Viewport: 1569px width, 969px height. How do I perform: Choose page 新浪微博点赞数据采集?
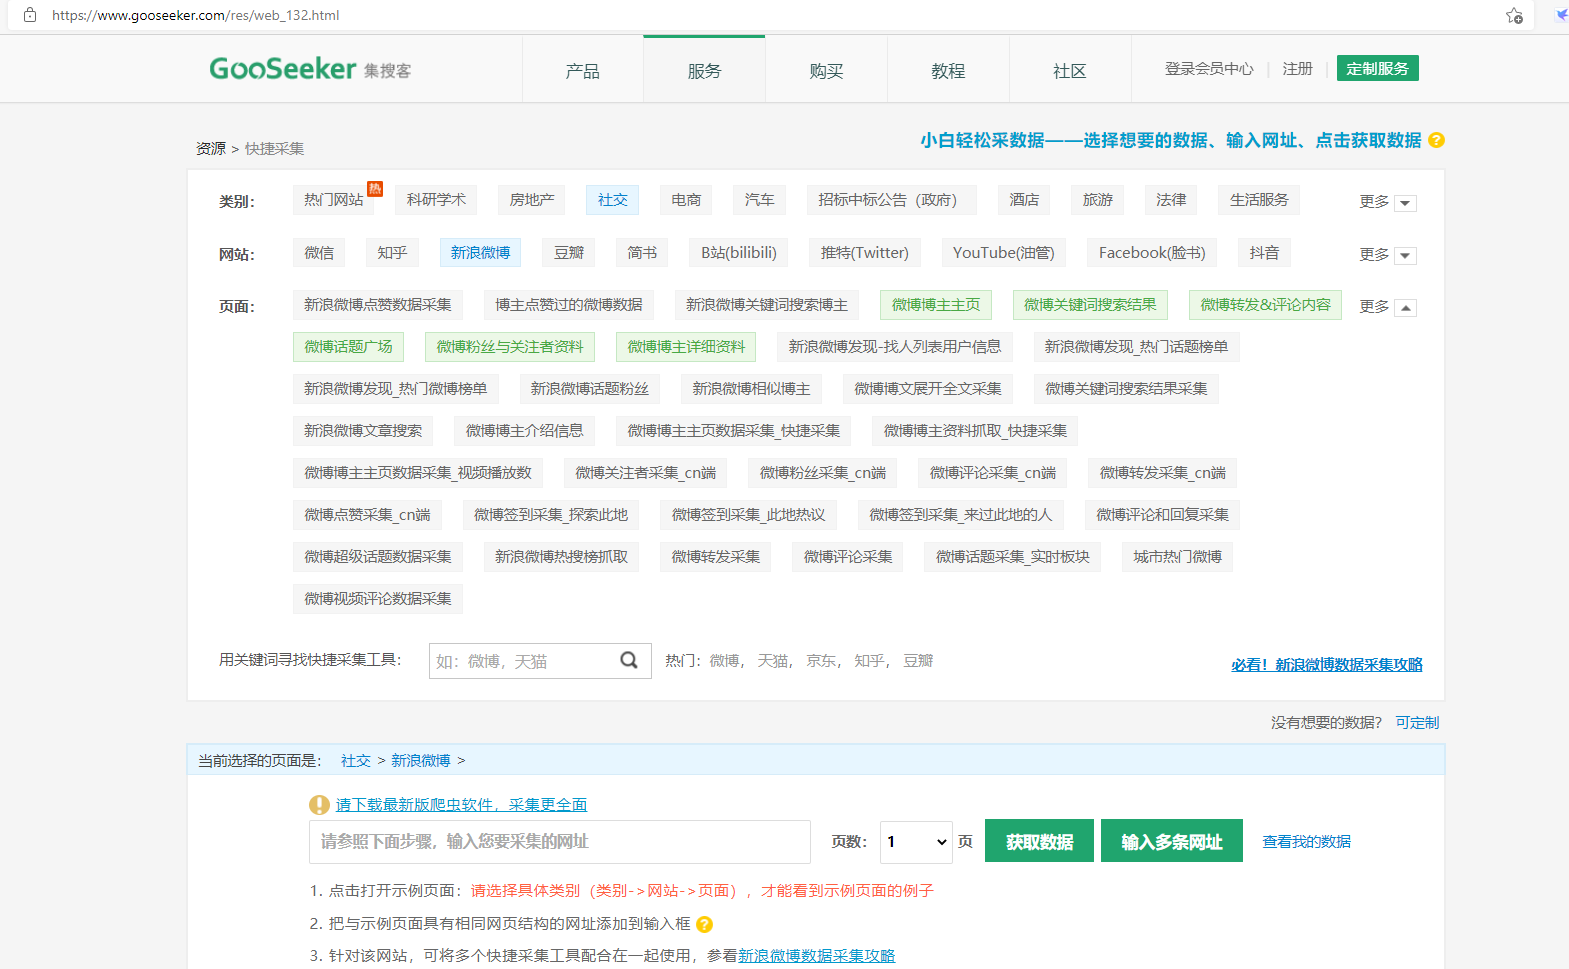(378, 305)
